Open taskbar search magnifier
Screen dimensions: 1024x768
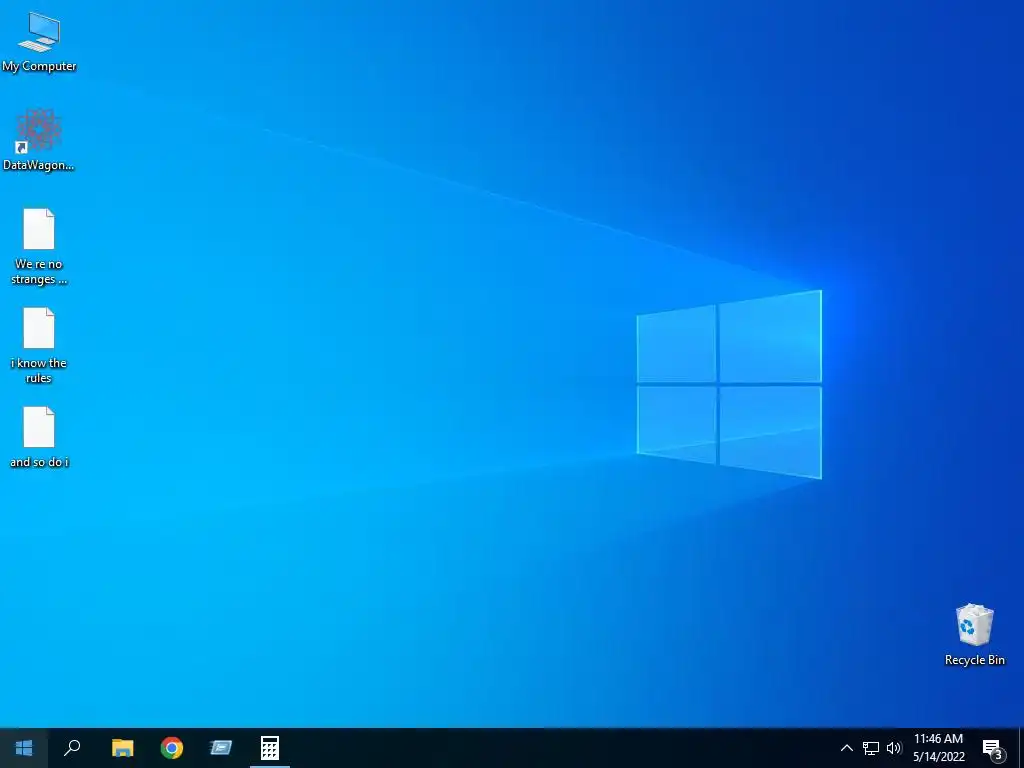[x=72, y=748]
